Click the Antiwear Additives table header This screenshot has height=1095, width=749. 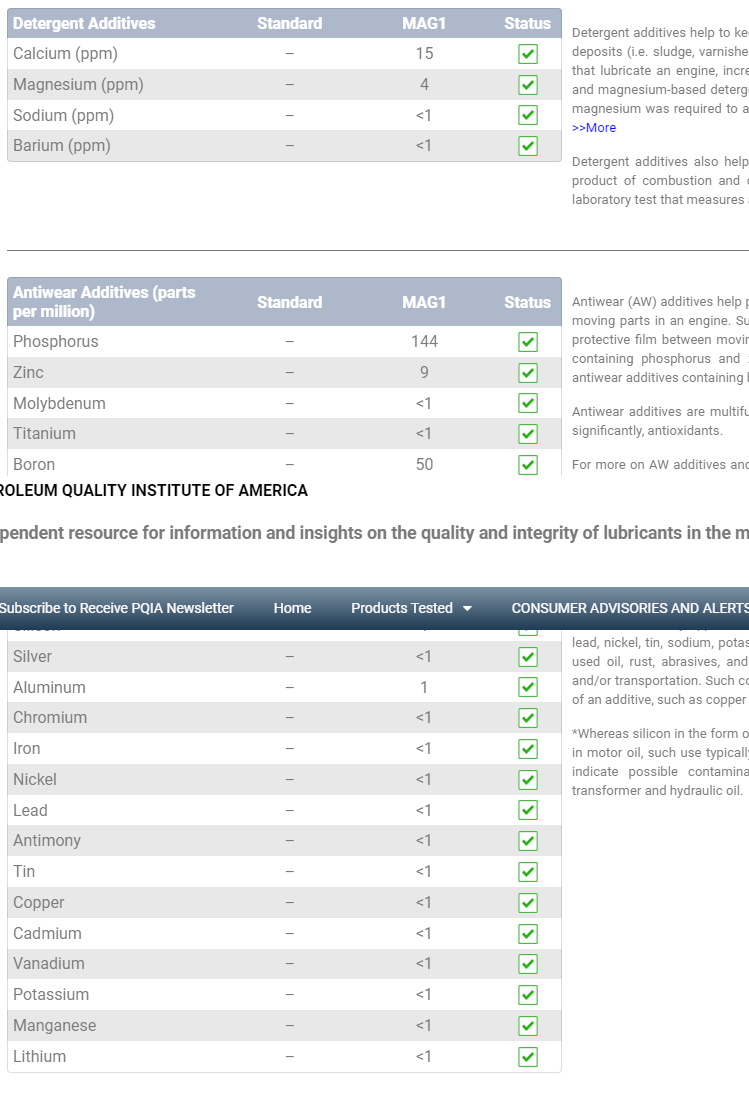[x=104, y=302]
